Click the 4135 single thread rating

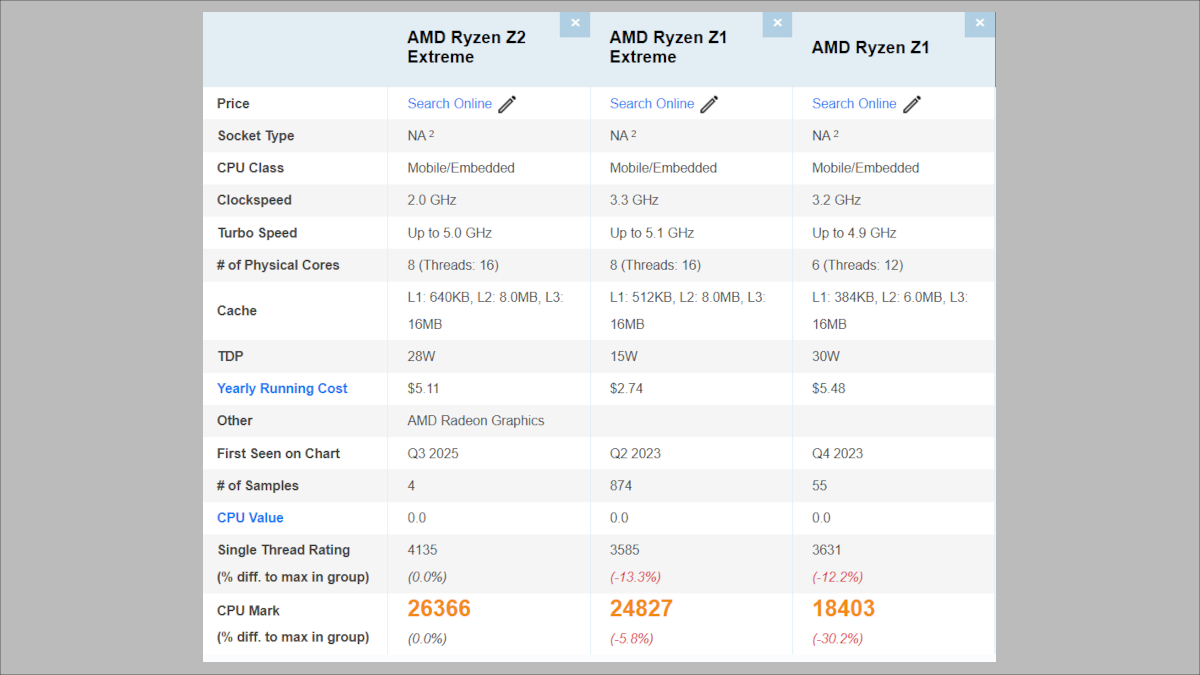tap(422, 550)
